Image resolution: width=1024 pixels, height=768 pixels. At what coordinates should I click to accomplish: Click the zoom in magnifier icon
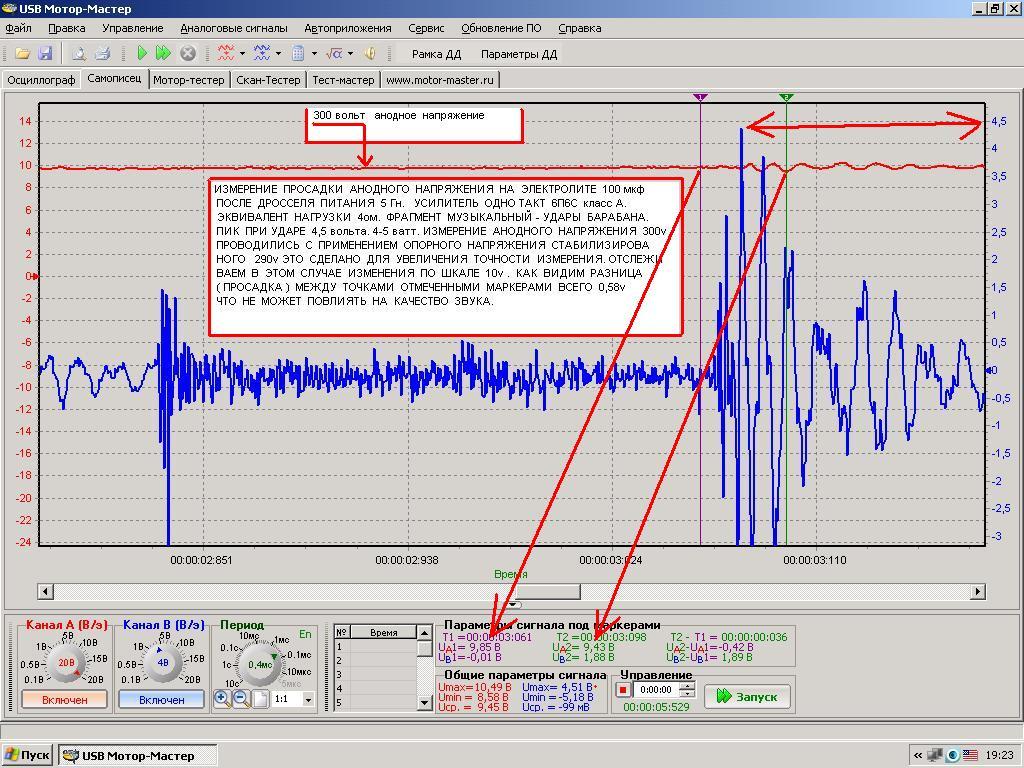click(x=222, y=699)
